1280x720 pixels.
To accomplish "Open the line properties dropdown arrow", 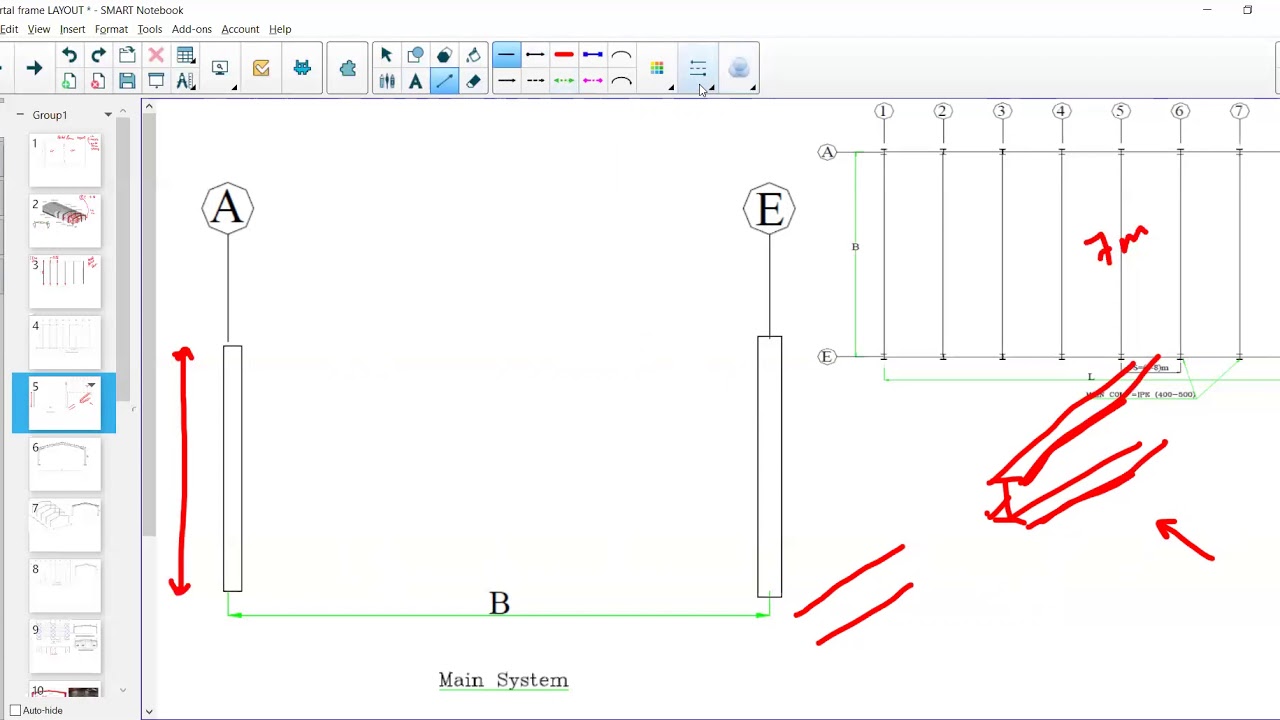I will pos(712,88).
